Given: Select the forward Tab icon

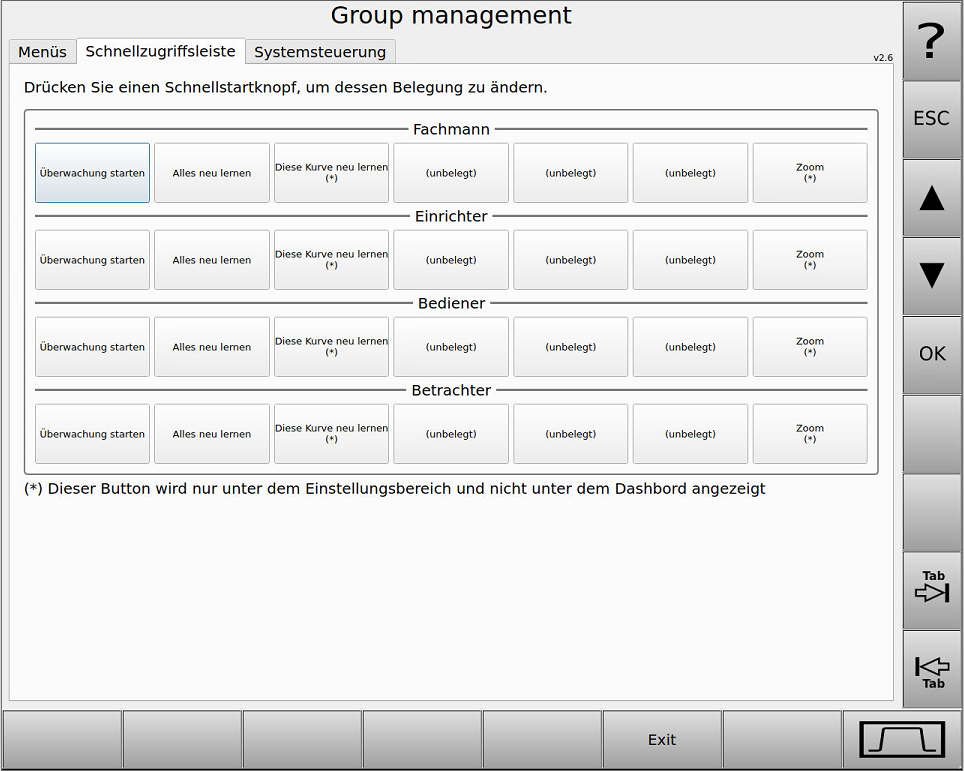Looking at the screenshot, I should [931, 590].
